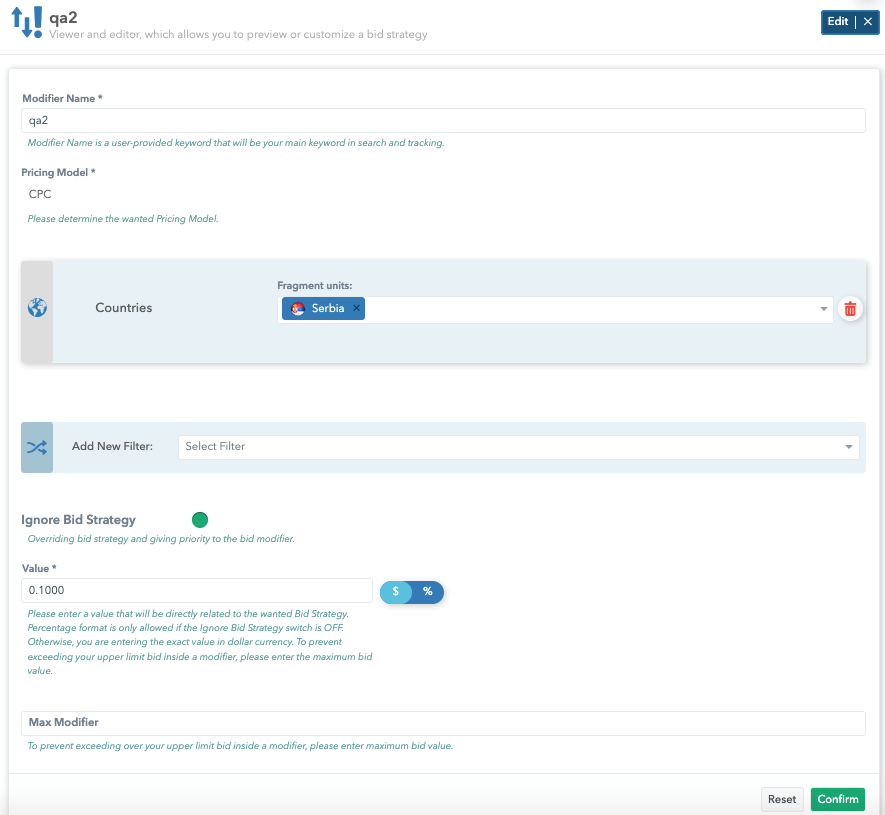
Task: Open the Select Filter dropdown
Action: pos(518,447)
